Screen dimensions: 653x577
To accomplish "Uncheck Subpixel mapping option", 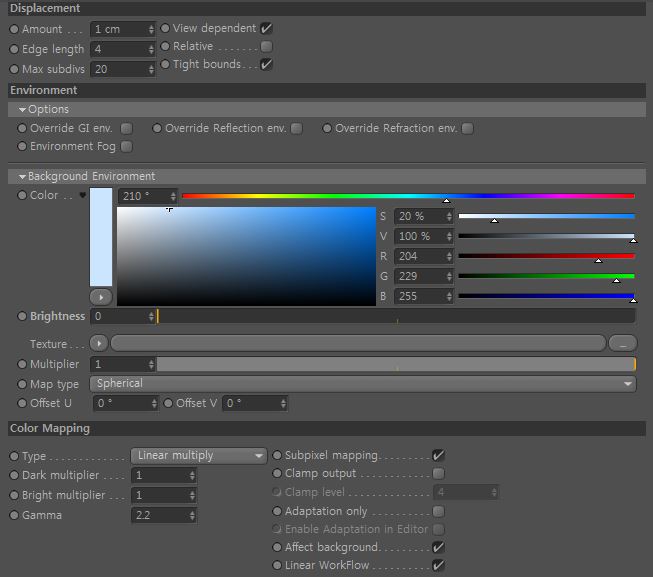I will (438, 455).
